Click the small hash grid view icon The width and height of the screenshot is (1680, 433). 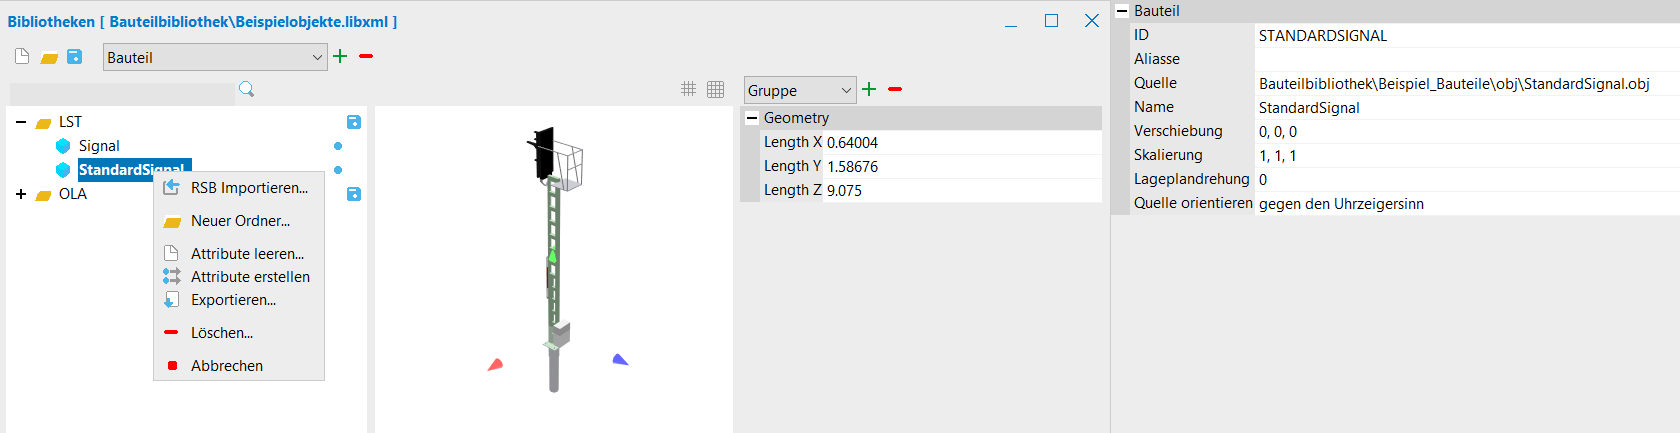(x=688, y=89)
